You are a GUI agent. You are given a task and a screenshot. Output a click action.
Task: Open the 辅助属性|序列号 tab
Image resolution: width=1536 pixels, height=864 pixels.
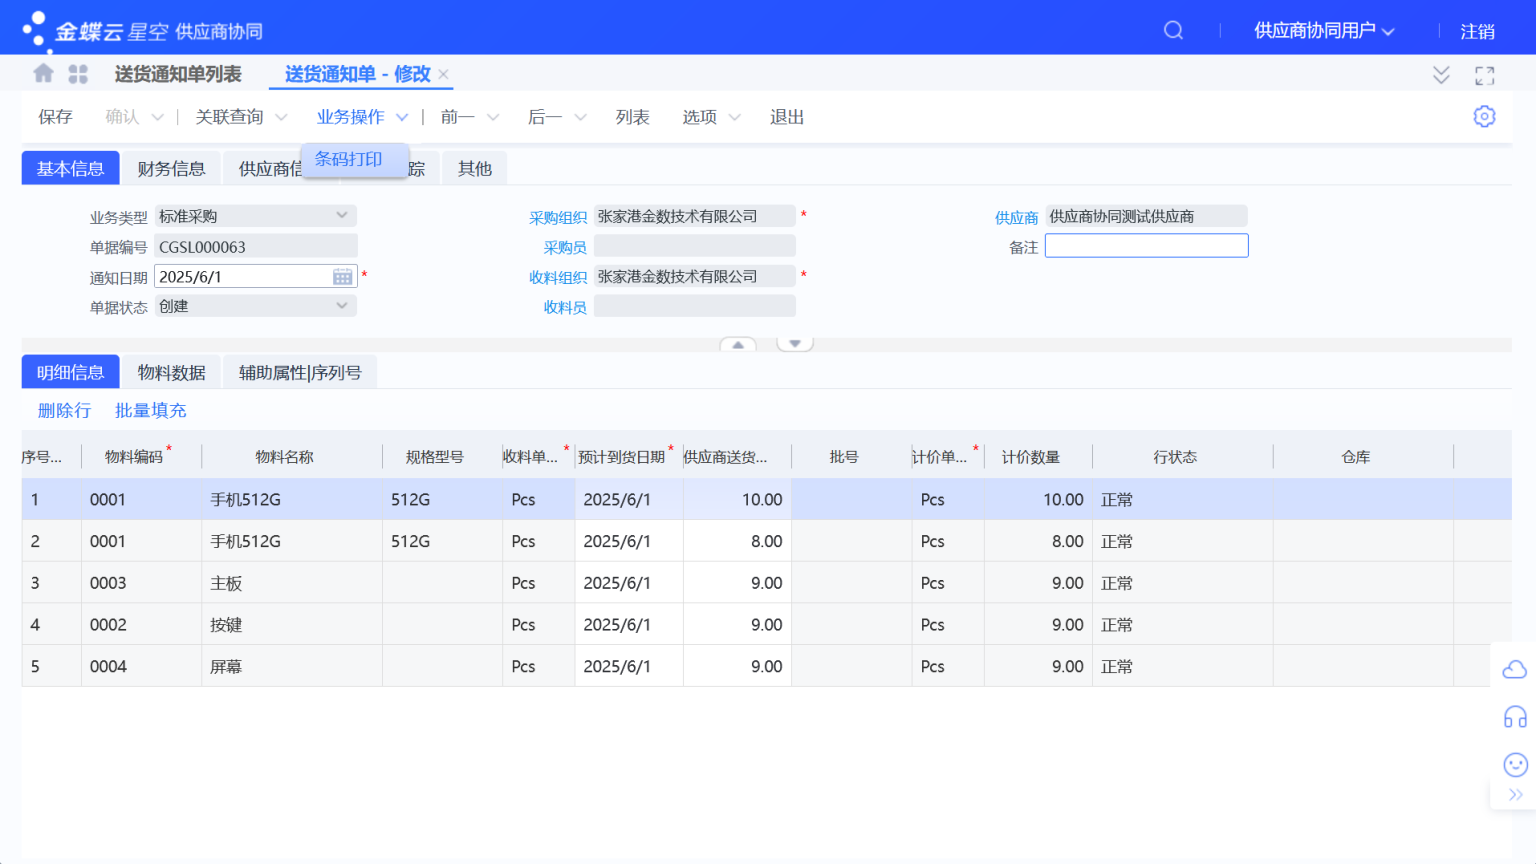pyautogui.click(x=299, y=371)
